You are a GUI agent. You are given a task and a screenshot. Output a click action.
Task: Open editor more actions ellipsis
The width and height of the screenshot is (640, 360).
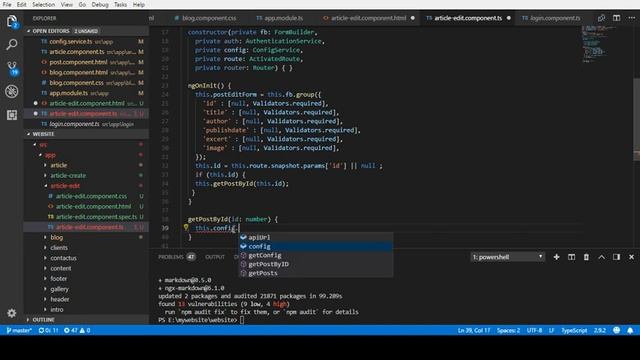(x=631, y=18)
